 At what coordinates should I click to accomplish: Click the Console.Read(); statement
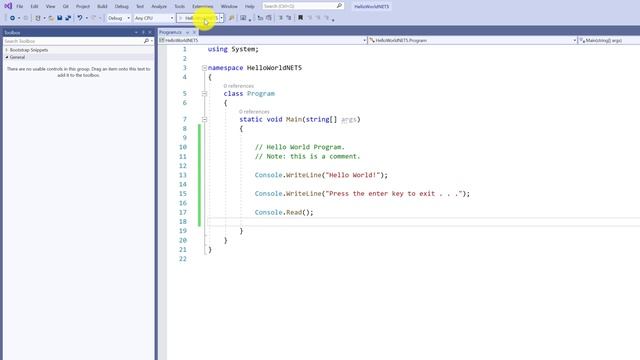[284, 212]
